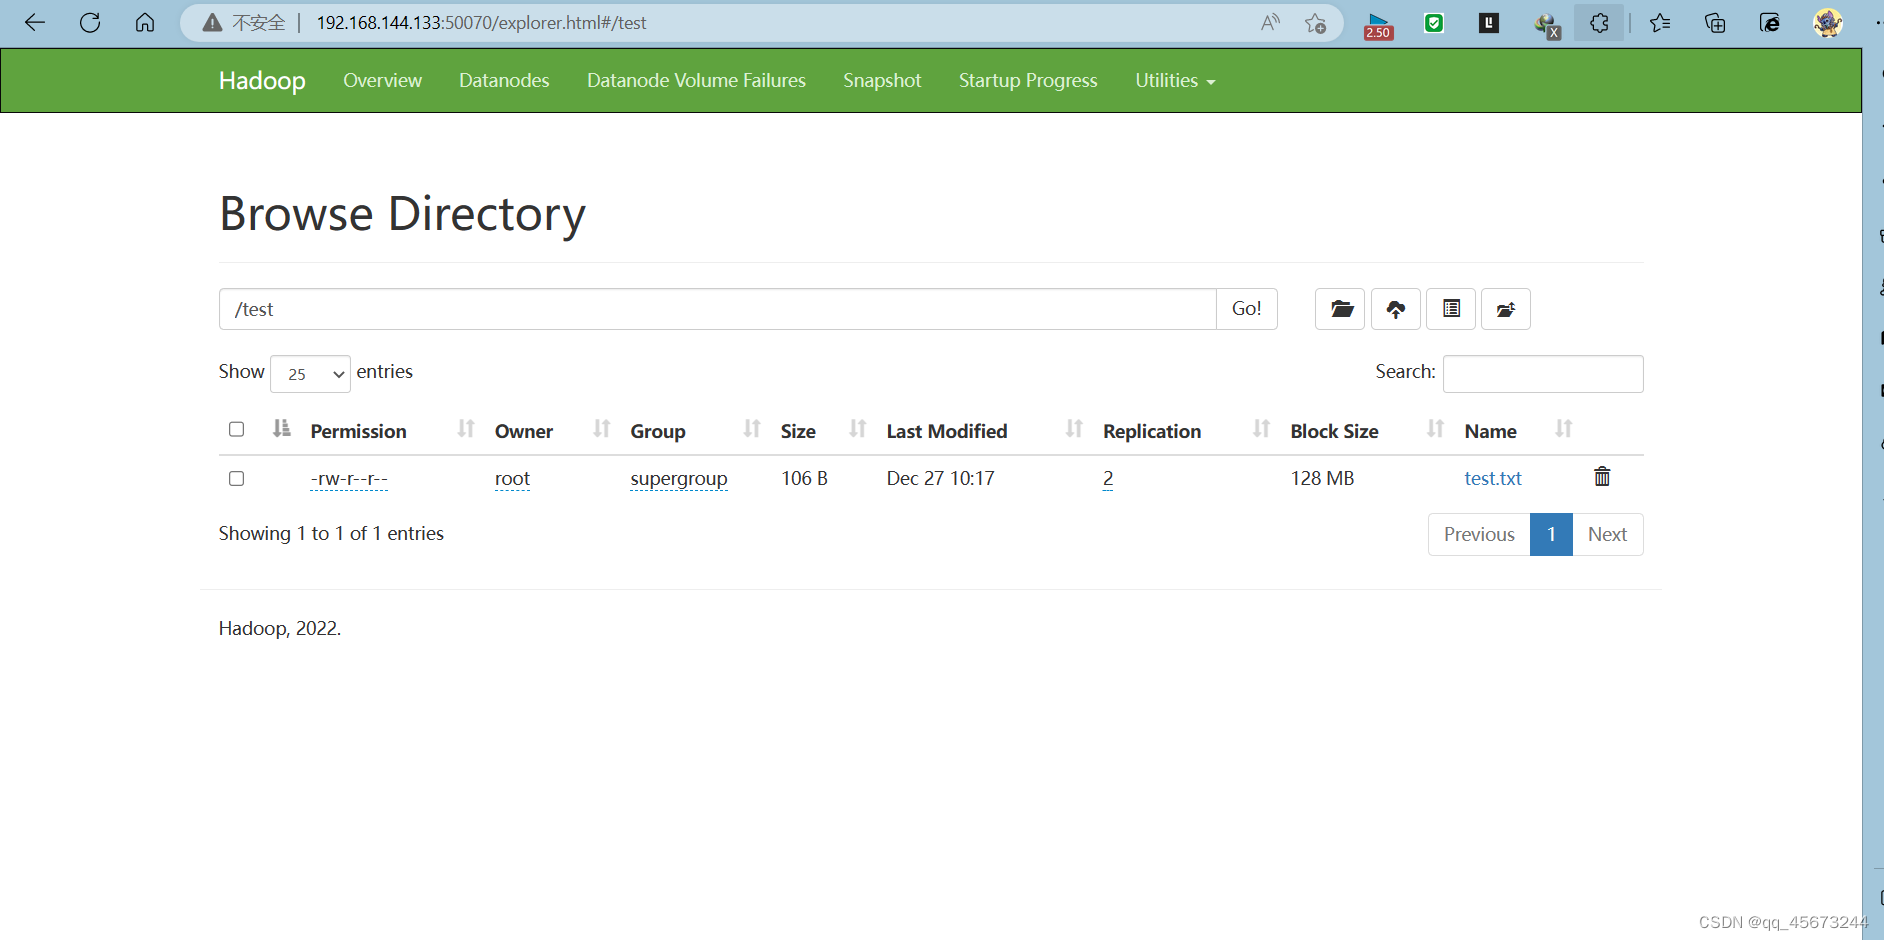Click the replication value 2 link
The width and height of the screenshot is (1884, 940).
click(x=1108, y=478)
